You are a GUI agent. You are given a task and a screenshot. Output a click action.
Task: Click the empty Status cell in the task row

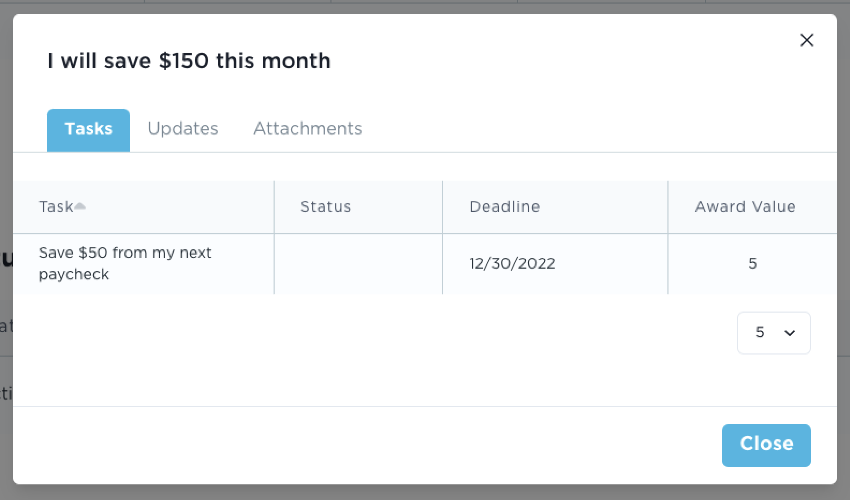click(x=358, y=264)
